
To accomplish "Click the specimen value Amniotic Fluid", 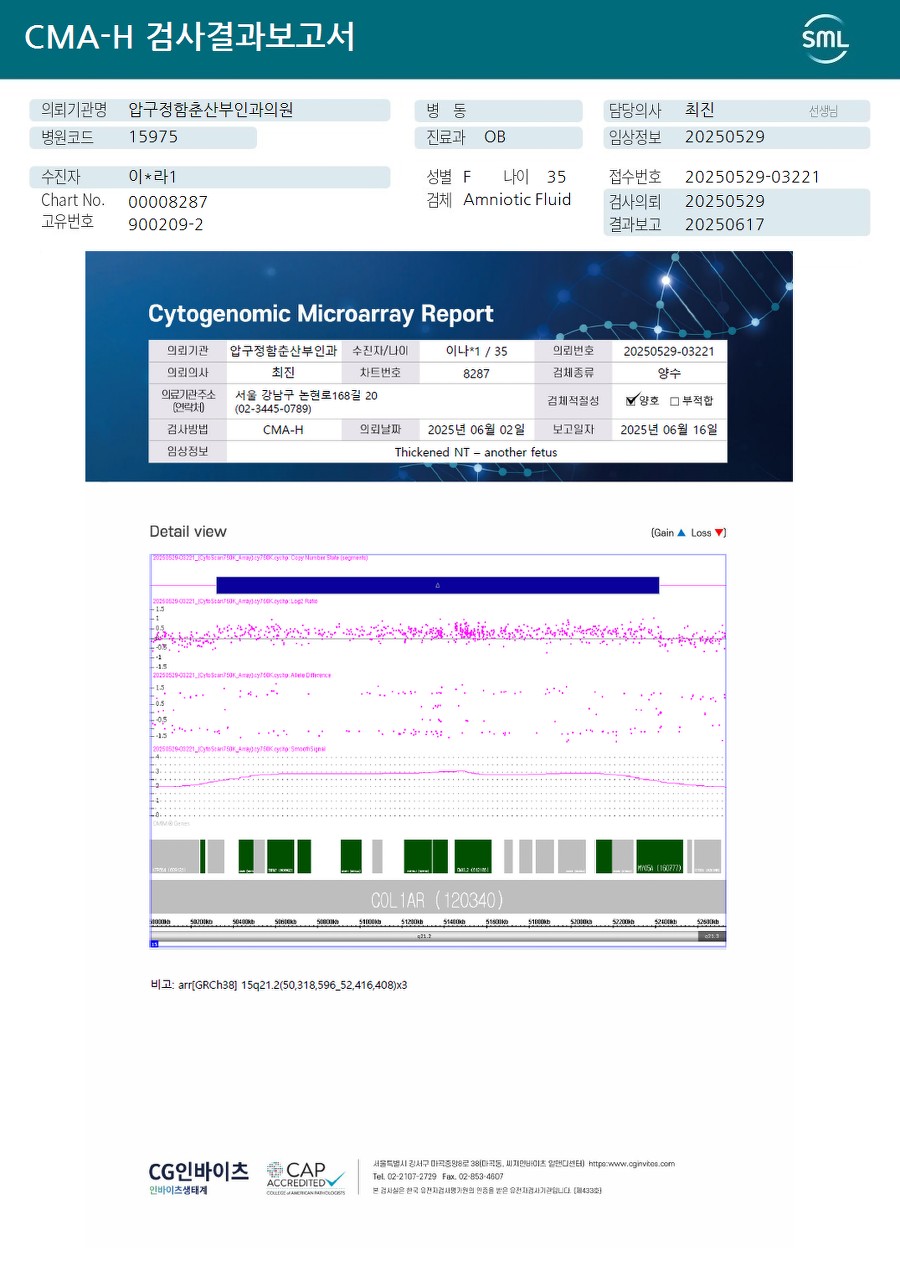I will [517, 200].
